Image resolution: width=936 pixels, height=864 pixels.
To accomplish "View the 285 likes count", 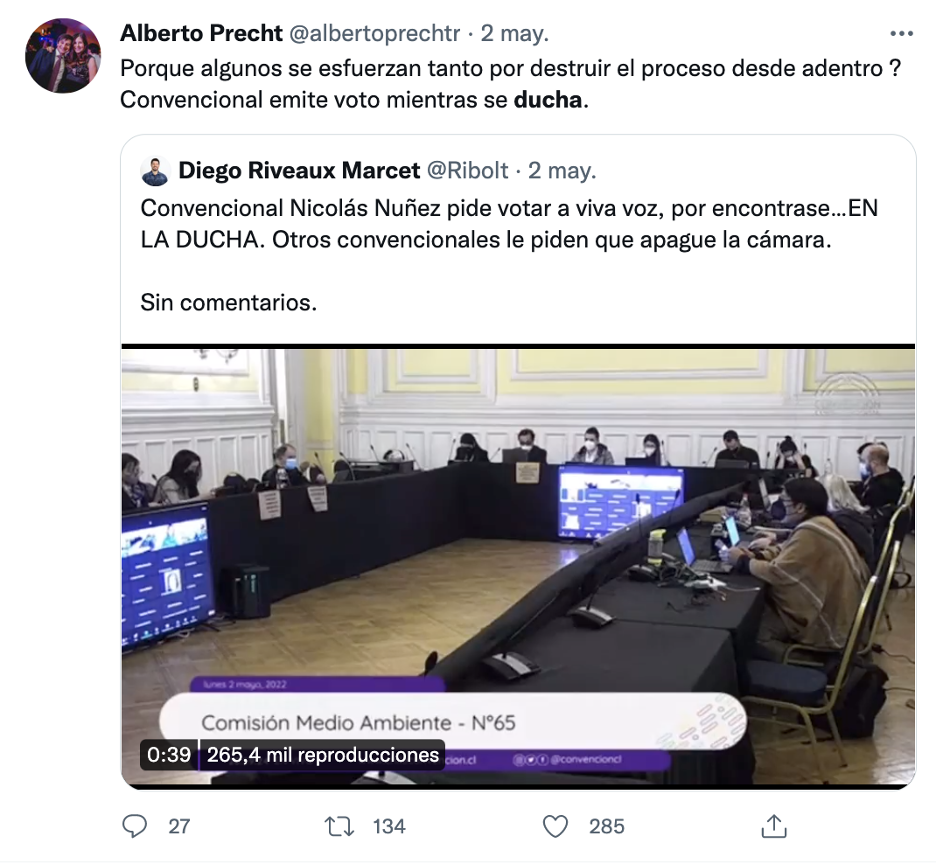I will [606, 826].
